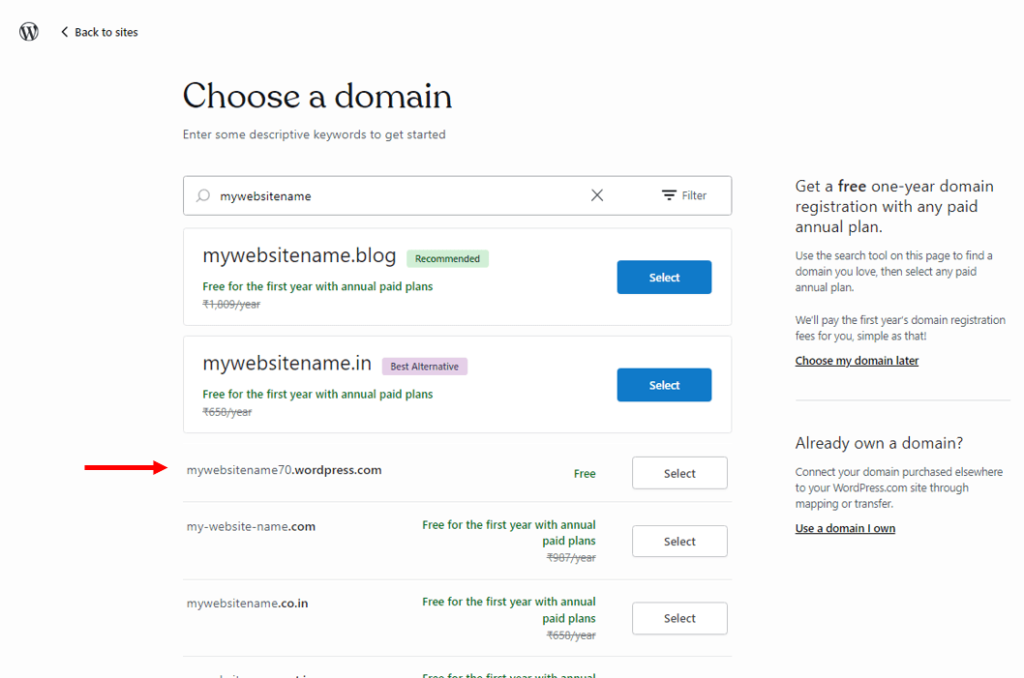Click the ₹907/year struck price
Image resolution: width=1024 pixels, height=678 pixels.
(571, 557)
